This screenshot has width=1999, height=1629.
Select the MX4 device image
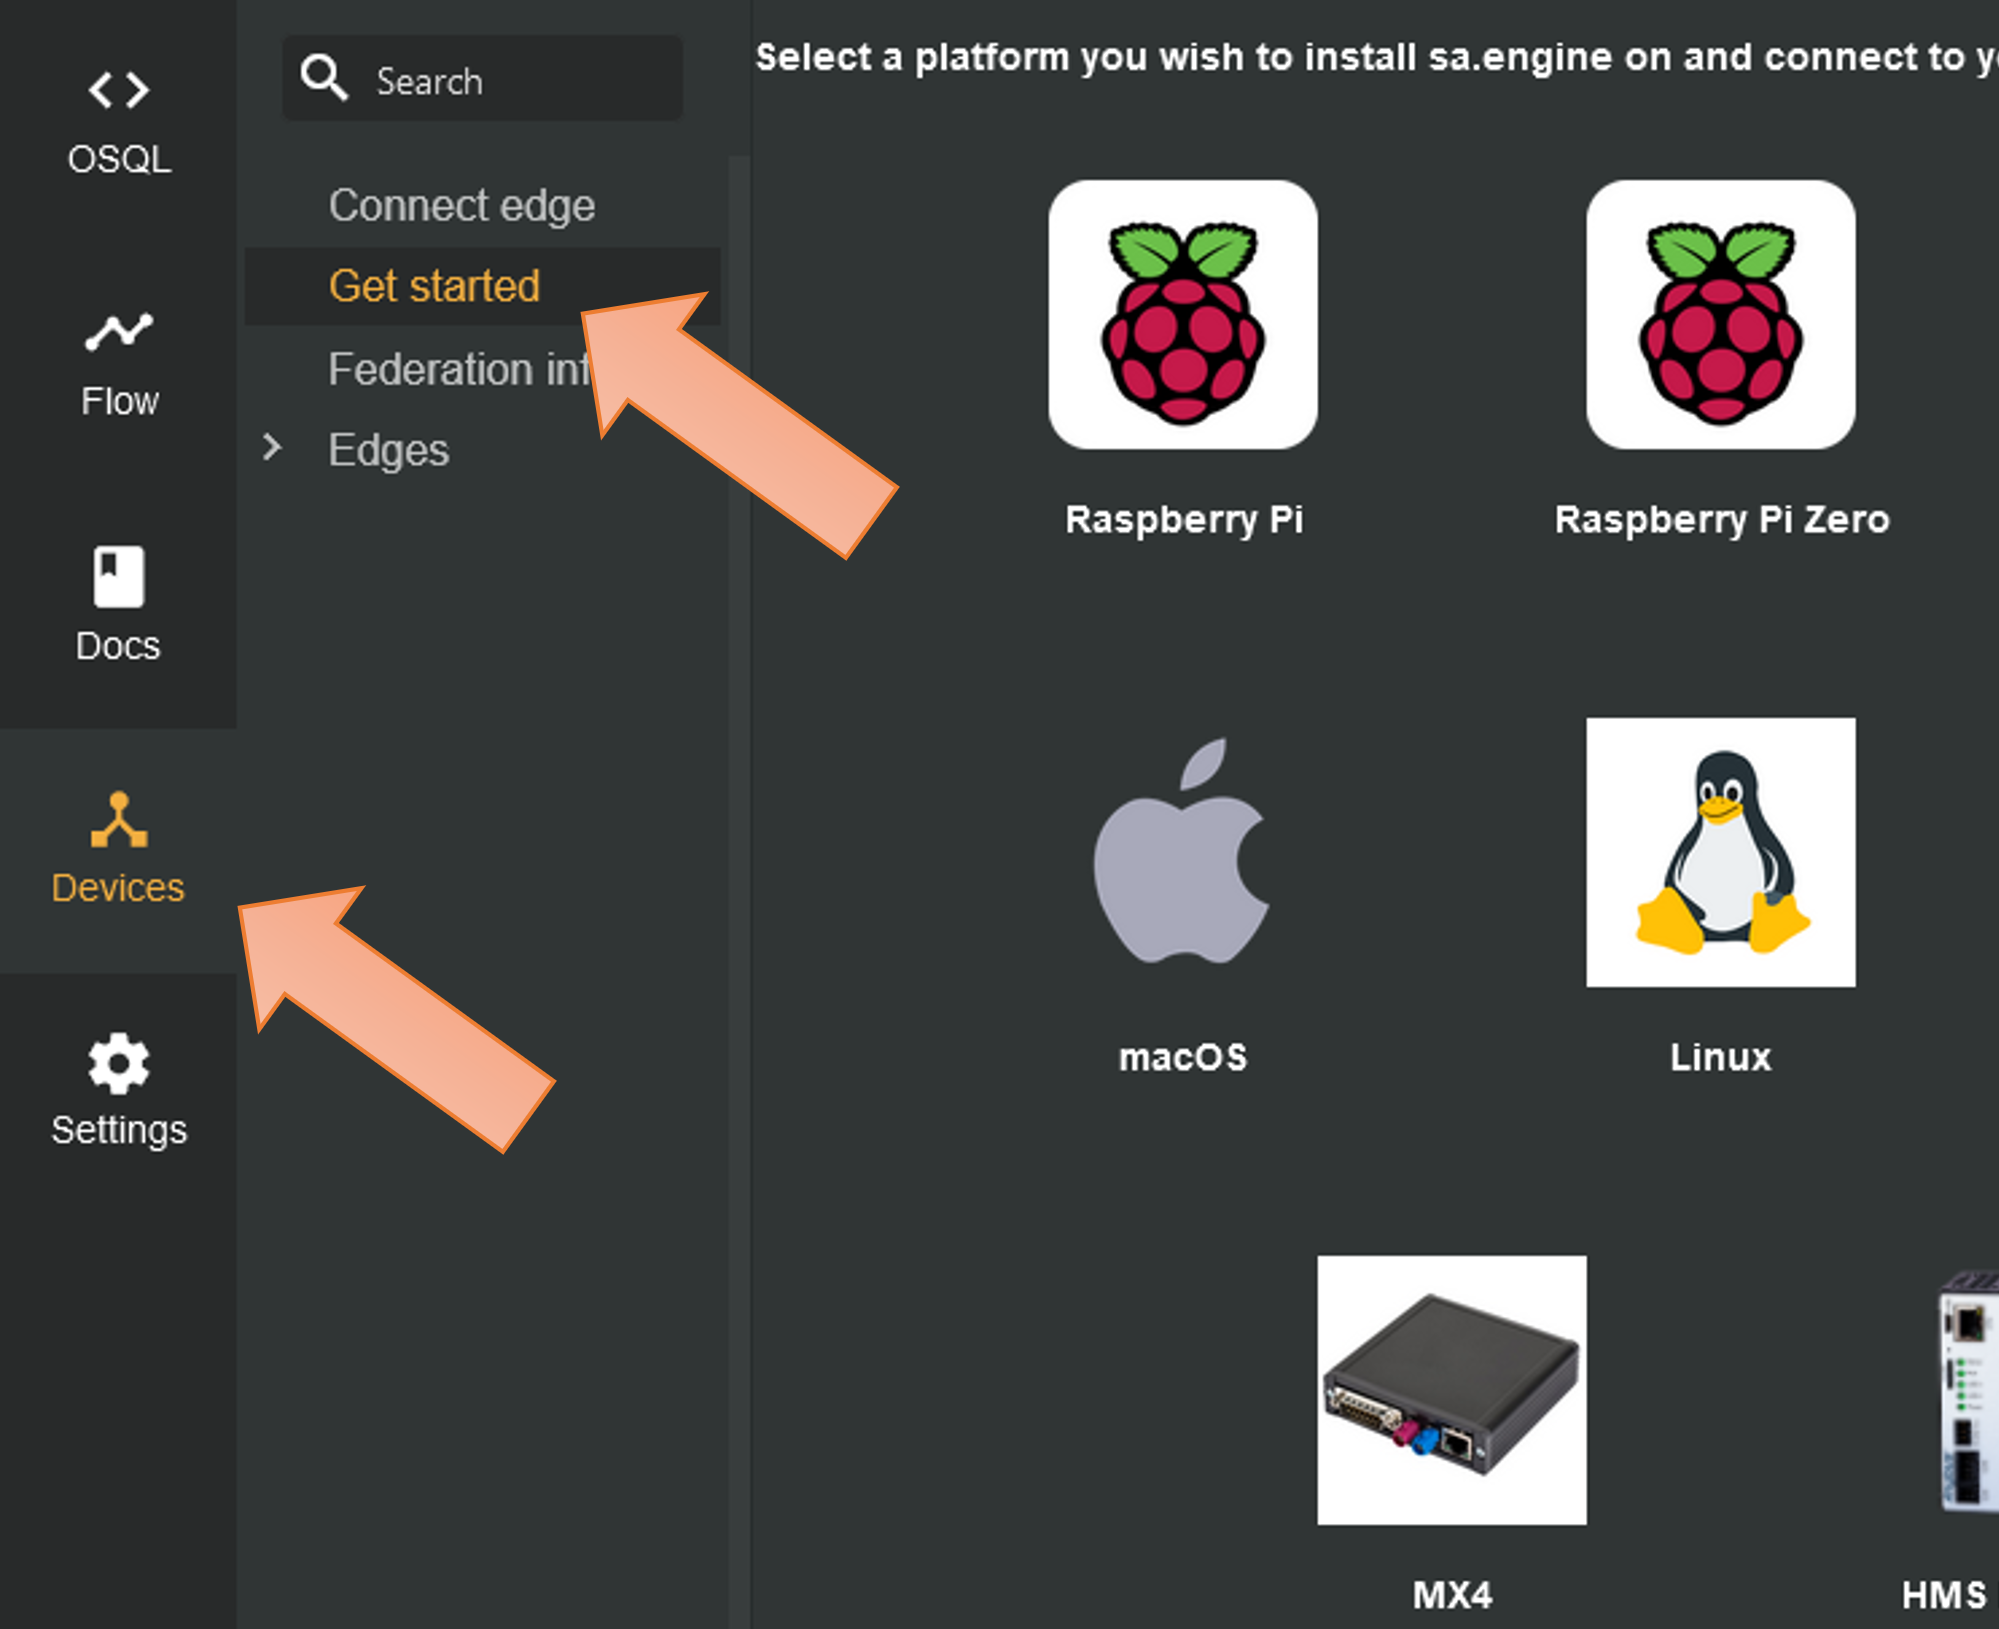1452,1390
